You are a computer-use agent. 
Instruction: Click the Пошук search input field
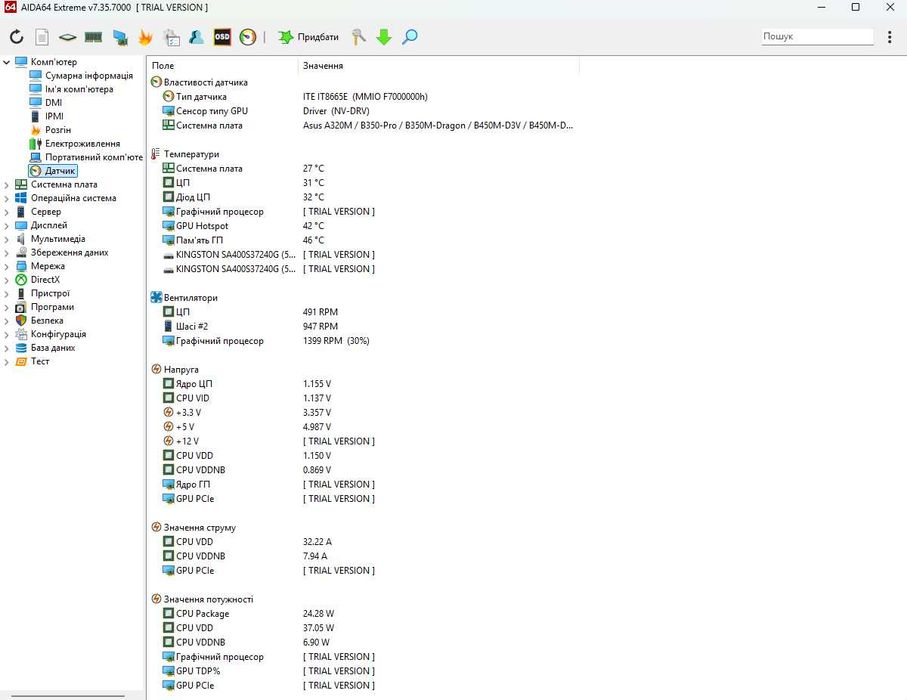coord(816,36)
